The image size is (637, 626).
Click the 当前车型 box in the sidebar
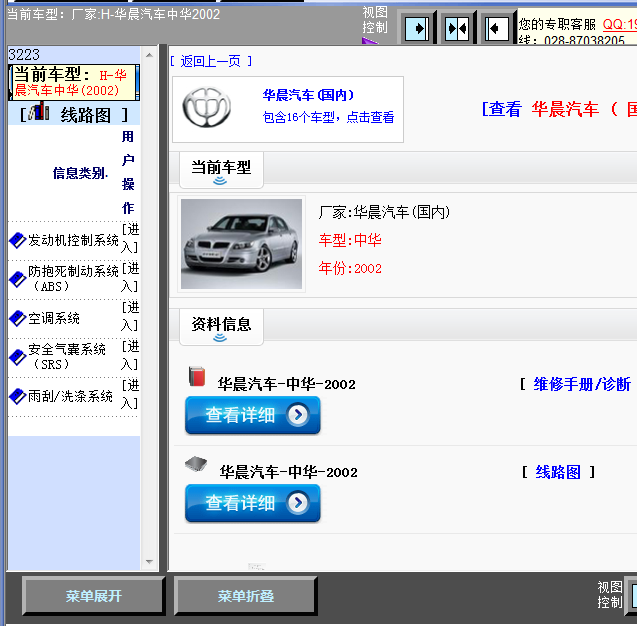(74, 82)
